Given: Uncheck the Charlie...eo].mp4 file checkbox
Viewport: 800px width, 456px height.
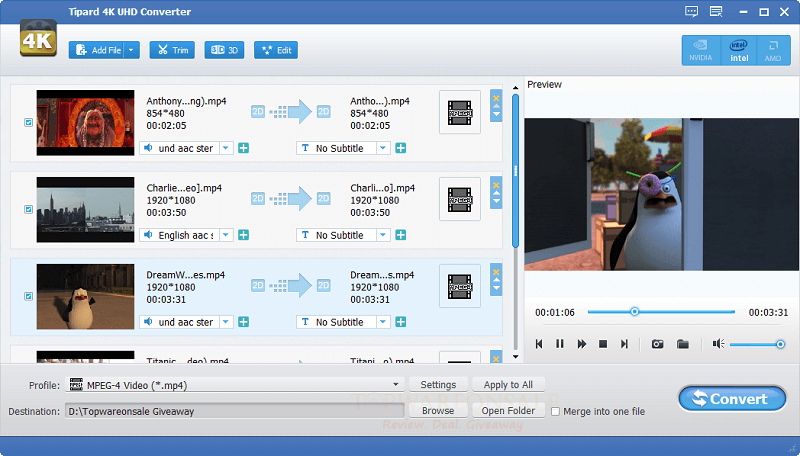Looking at the screenshot, I should 29,209.
